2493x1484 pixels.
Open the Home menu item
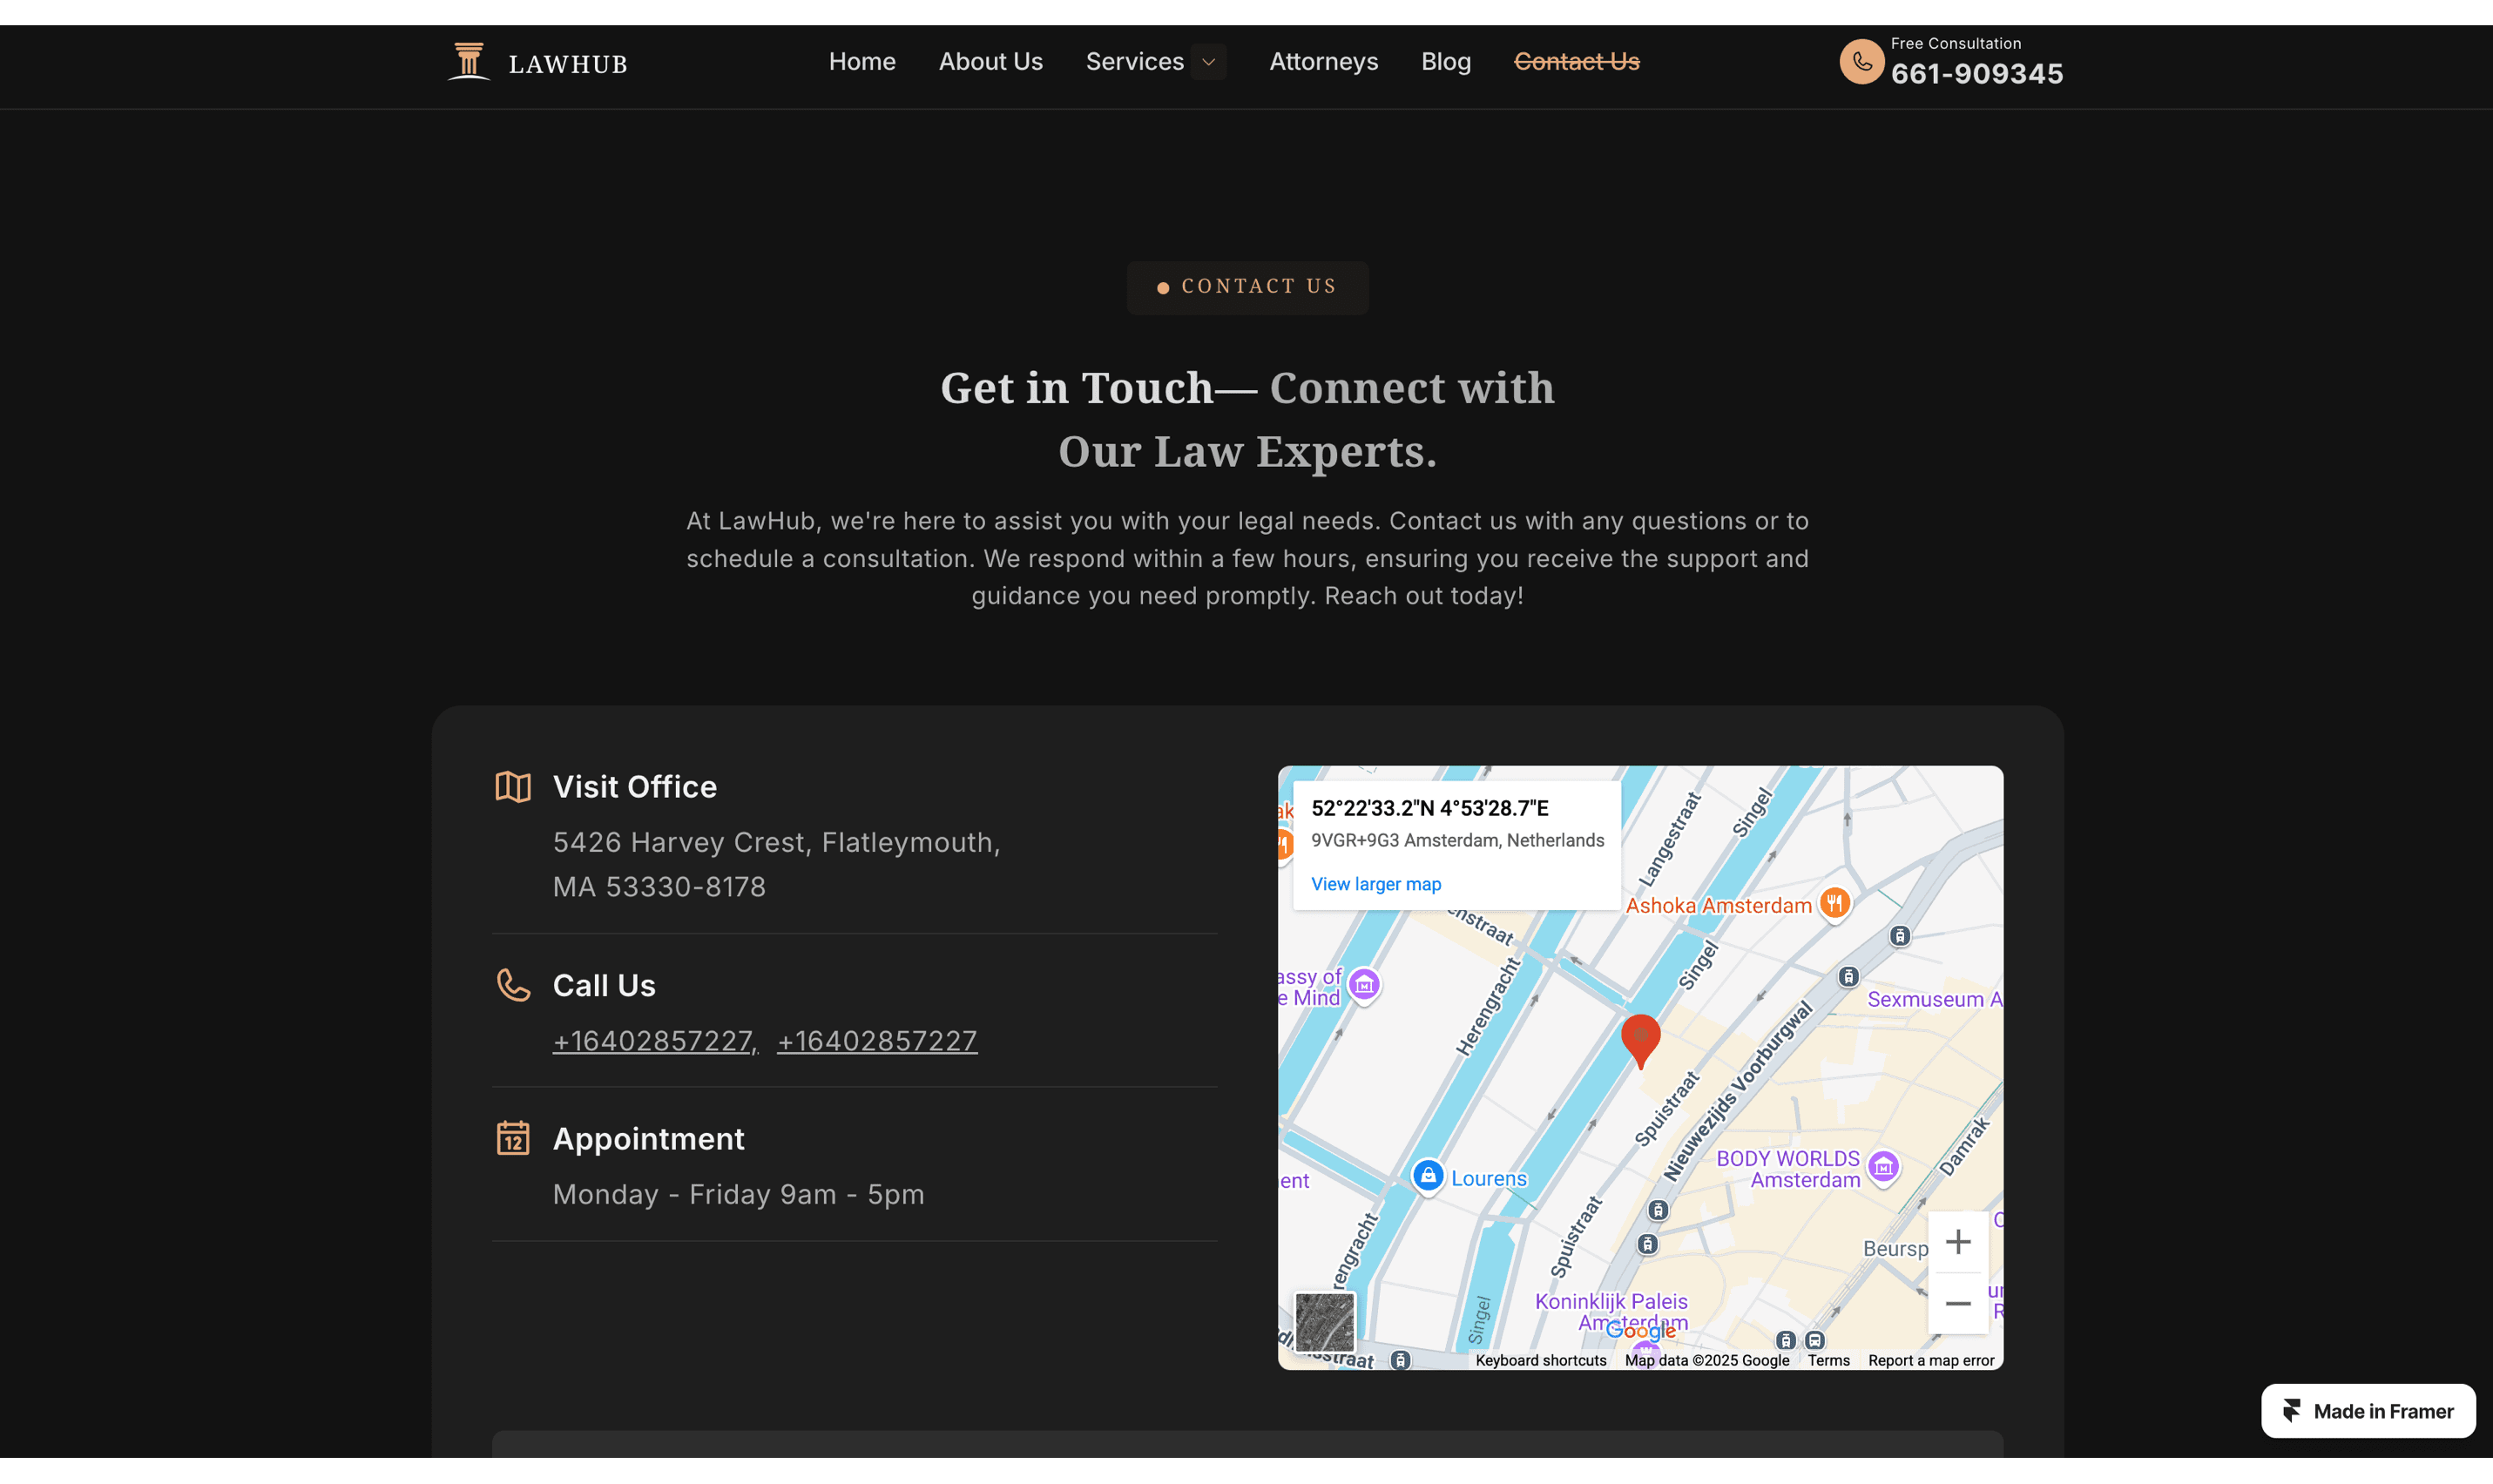tap(861, 62)
